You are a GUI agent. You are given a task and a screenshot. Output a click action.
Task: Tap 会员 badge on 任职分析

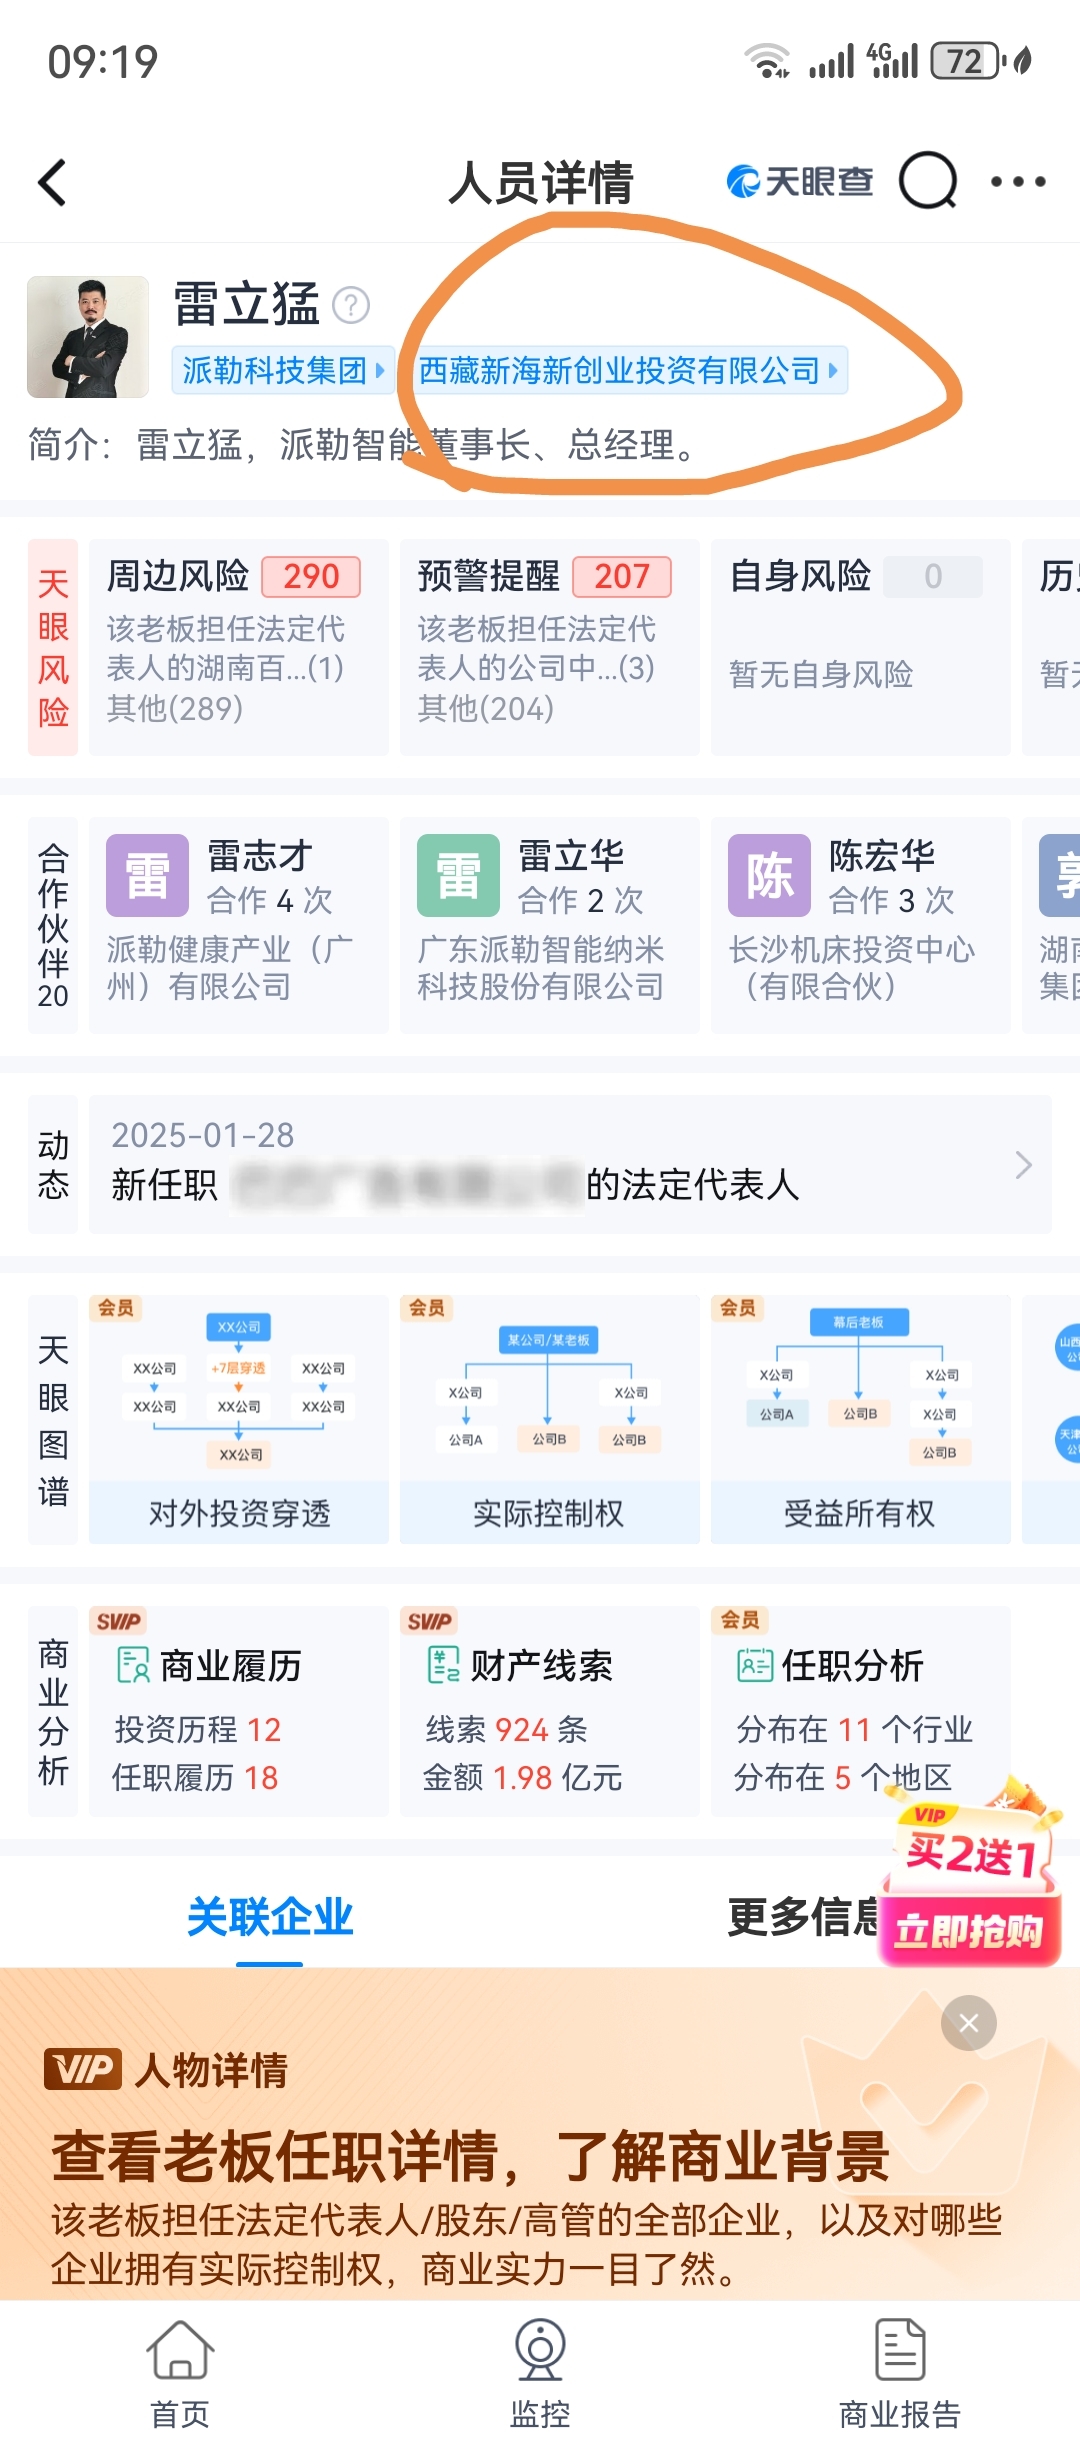click(739, 1620)
